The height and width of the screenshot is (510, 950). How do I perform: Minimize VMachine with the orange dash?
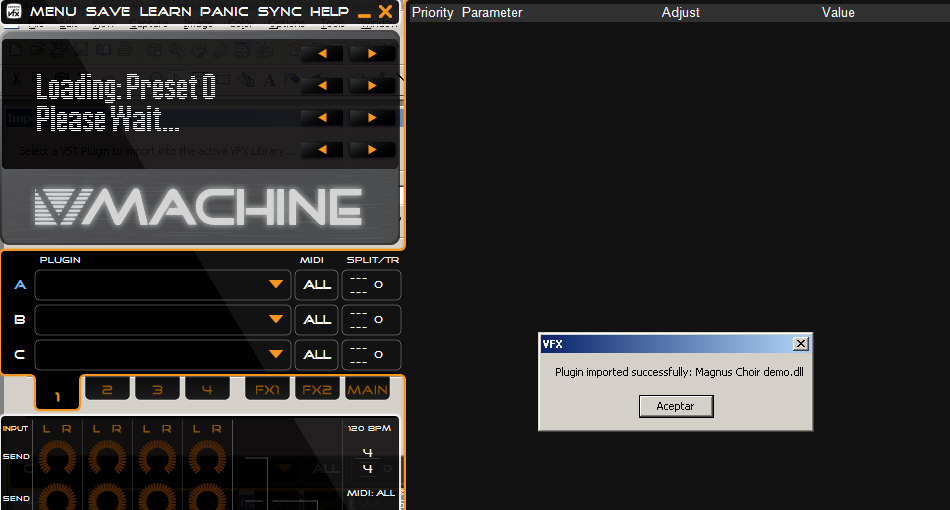364,15
